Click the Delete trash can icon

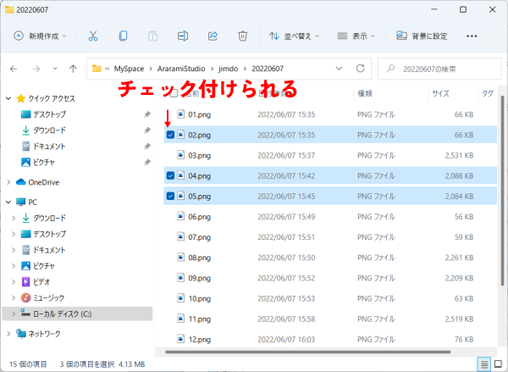pos(243,36)
